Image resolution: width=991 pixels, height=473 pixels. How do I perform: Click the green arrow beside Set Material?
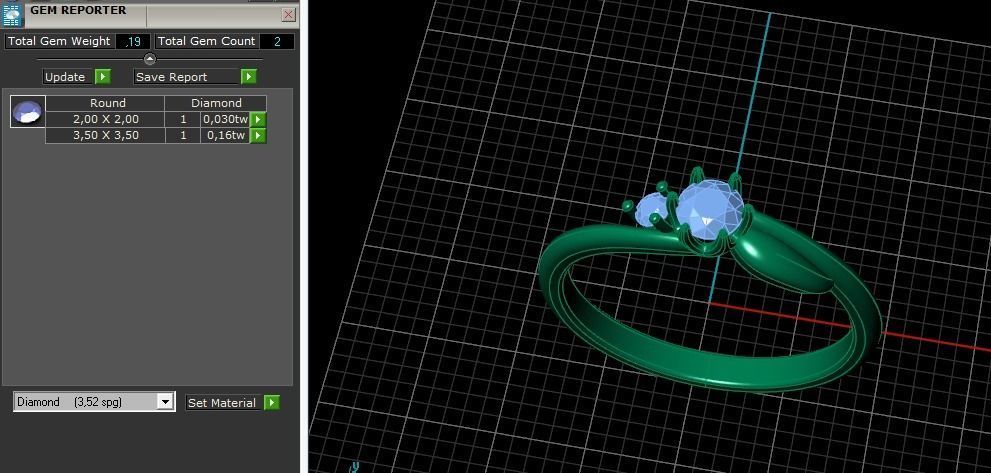pos(272,403)
